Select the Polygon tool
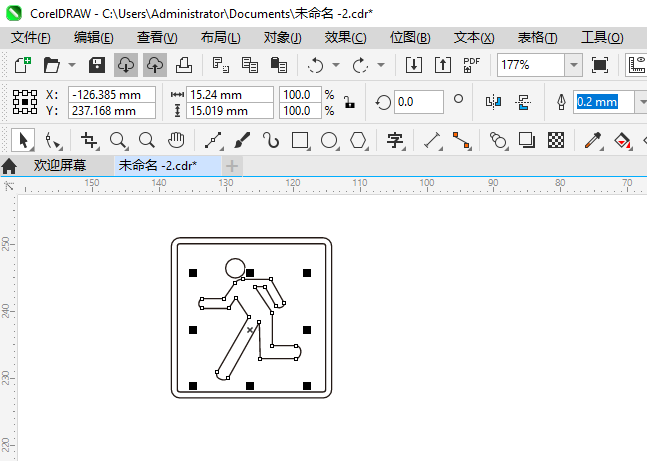Image resolution: width=647 pixels, height=461 pixels. point(358,140)
